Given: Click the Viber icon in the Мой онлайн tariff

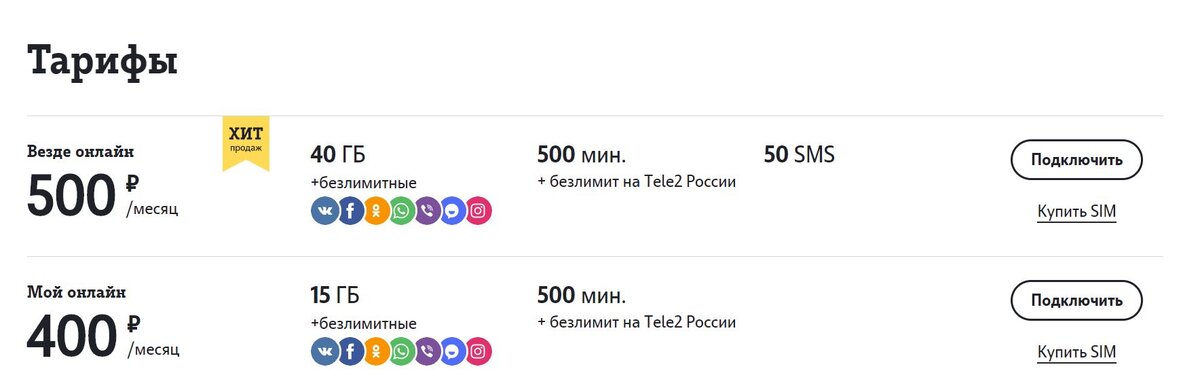Looking at the screenshot, I should [x=427, y=351].
